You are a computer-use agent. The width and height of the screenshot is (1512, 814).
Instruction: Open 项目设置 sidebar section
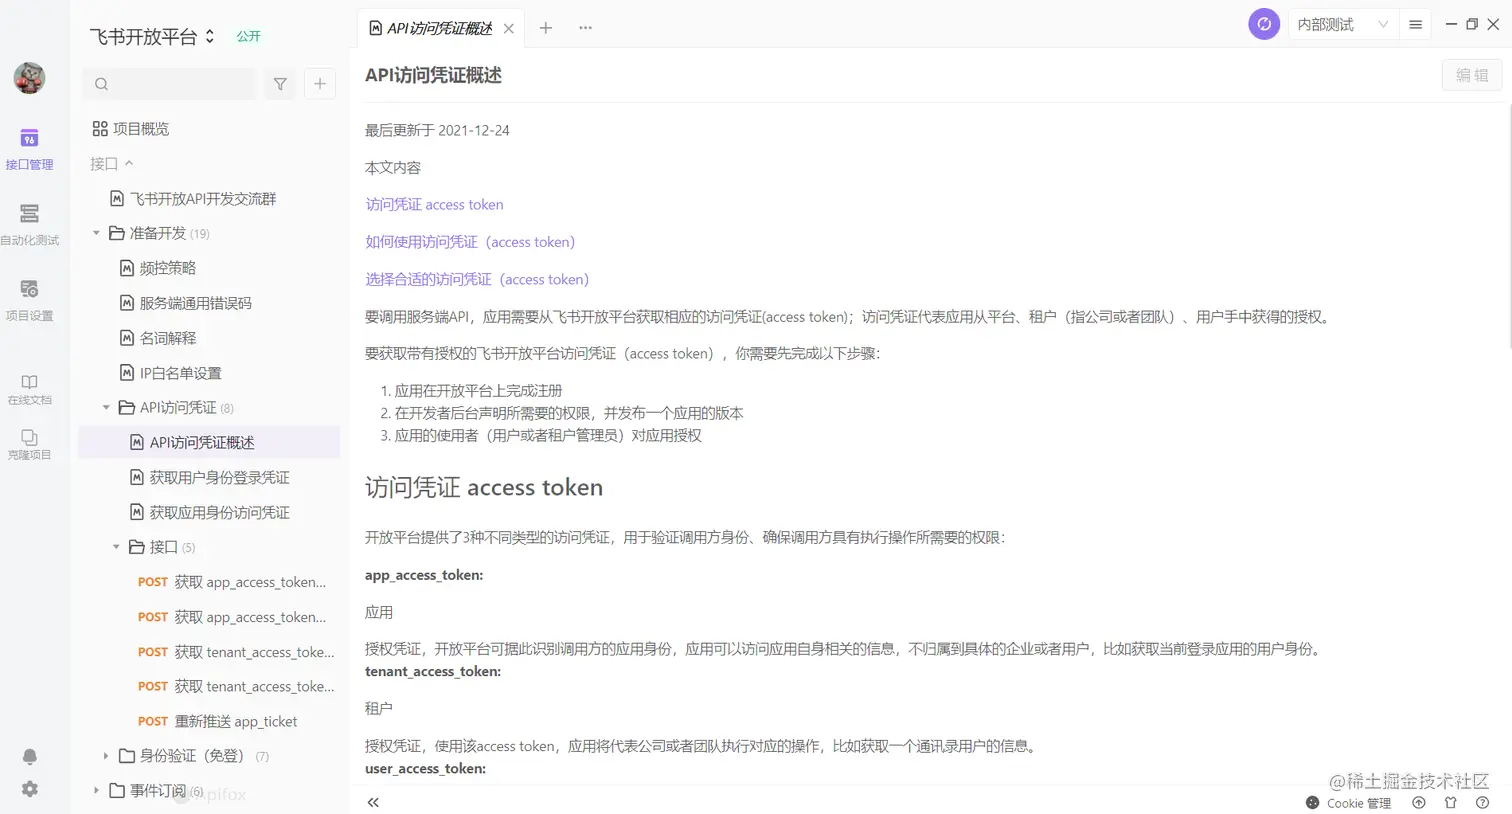tap(29, 300)
